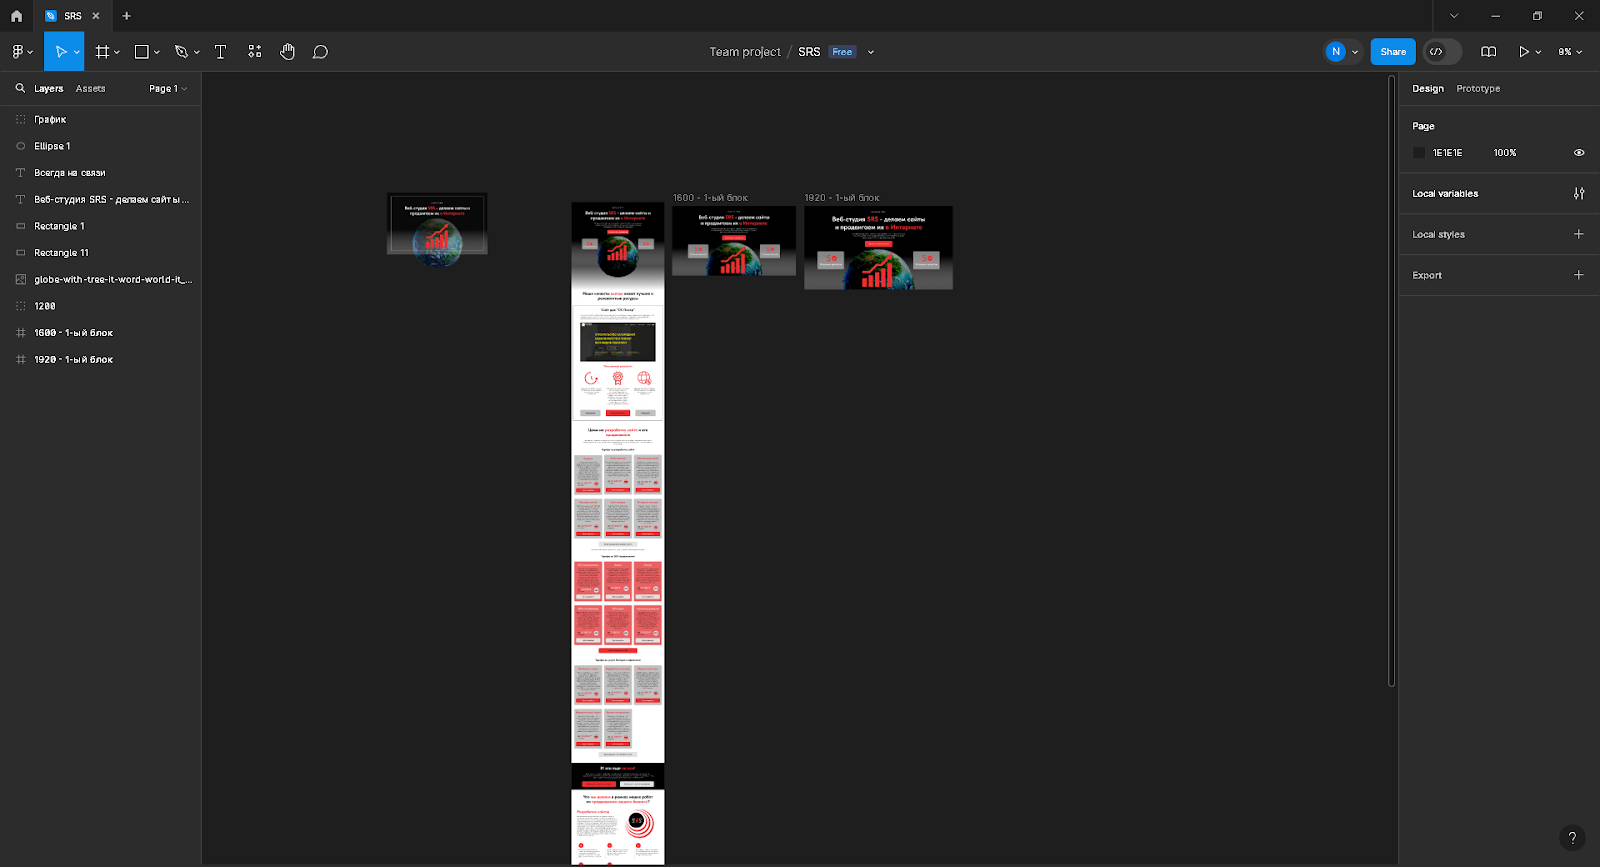Add a new local style
This screenshot has height=867, width=1600.
1579,234
